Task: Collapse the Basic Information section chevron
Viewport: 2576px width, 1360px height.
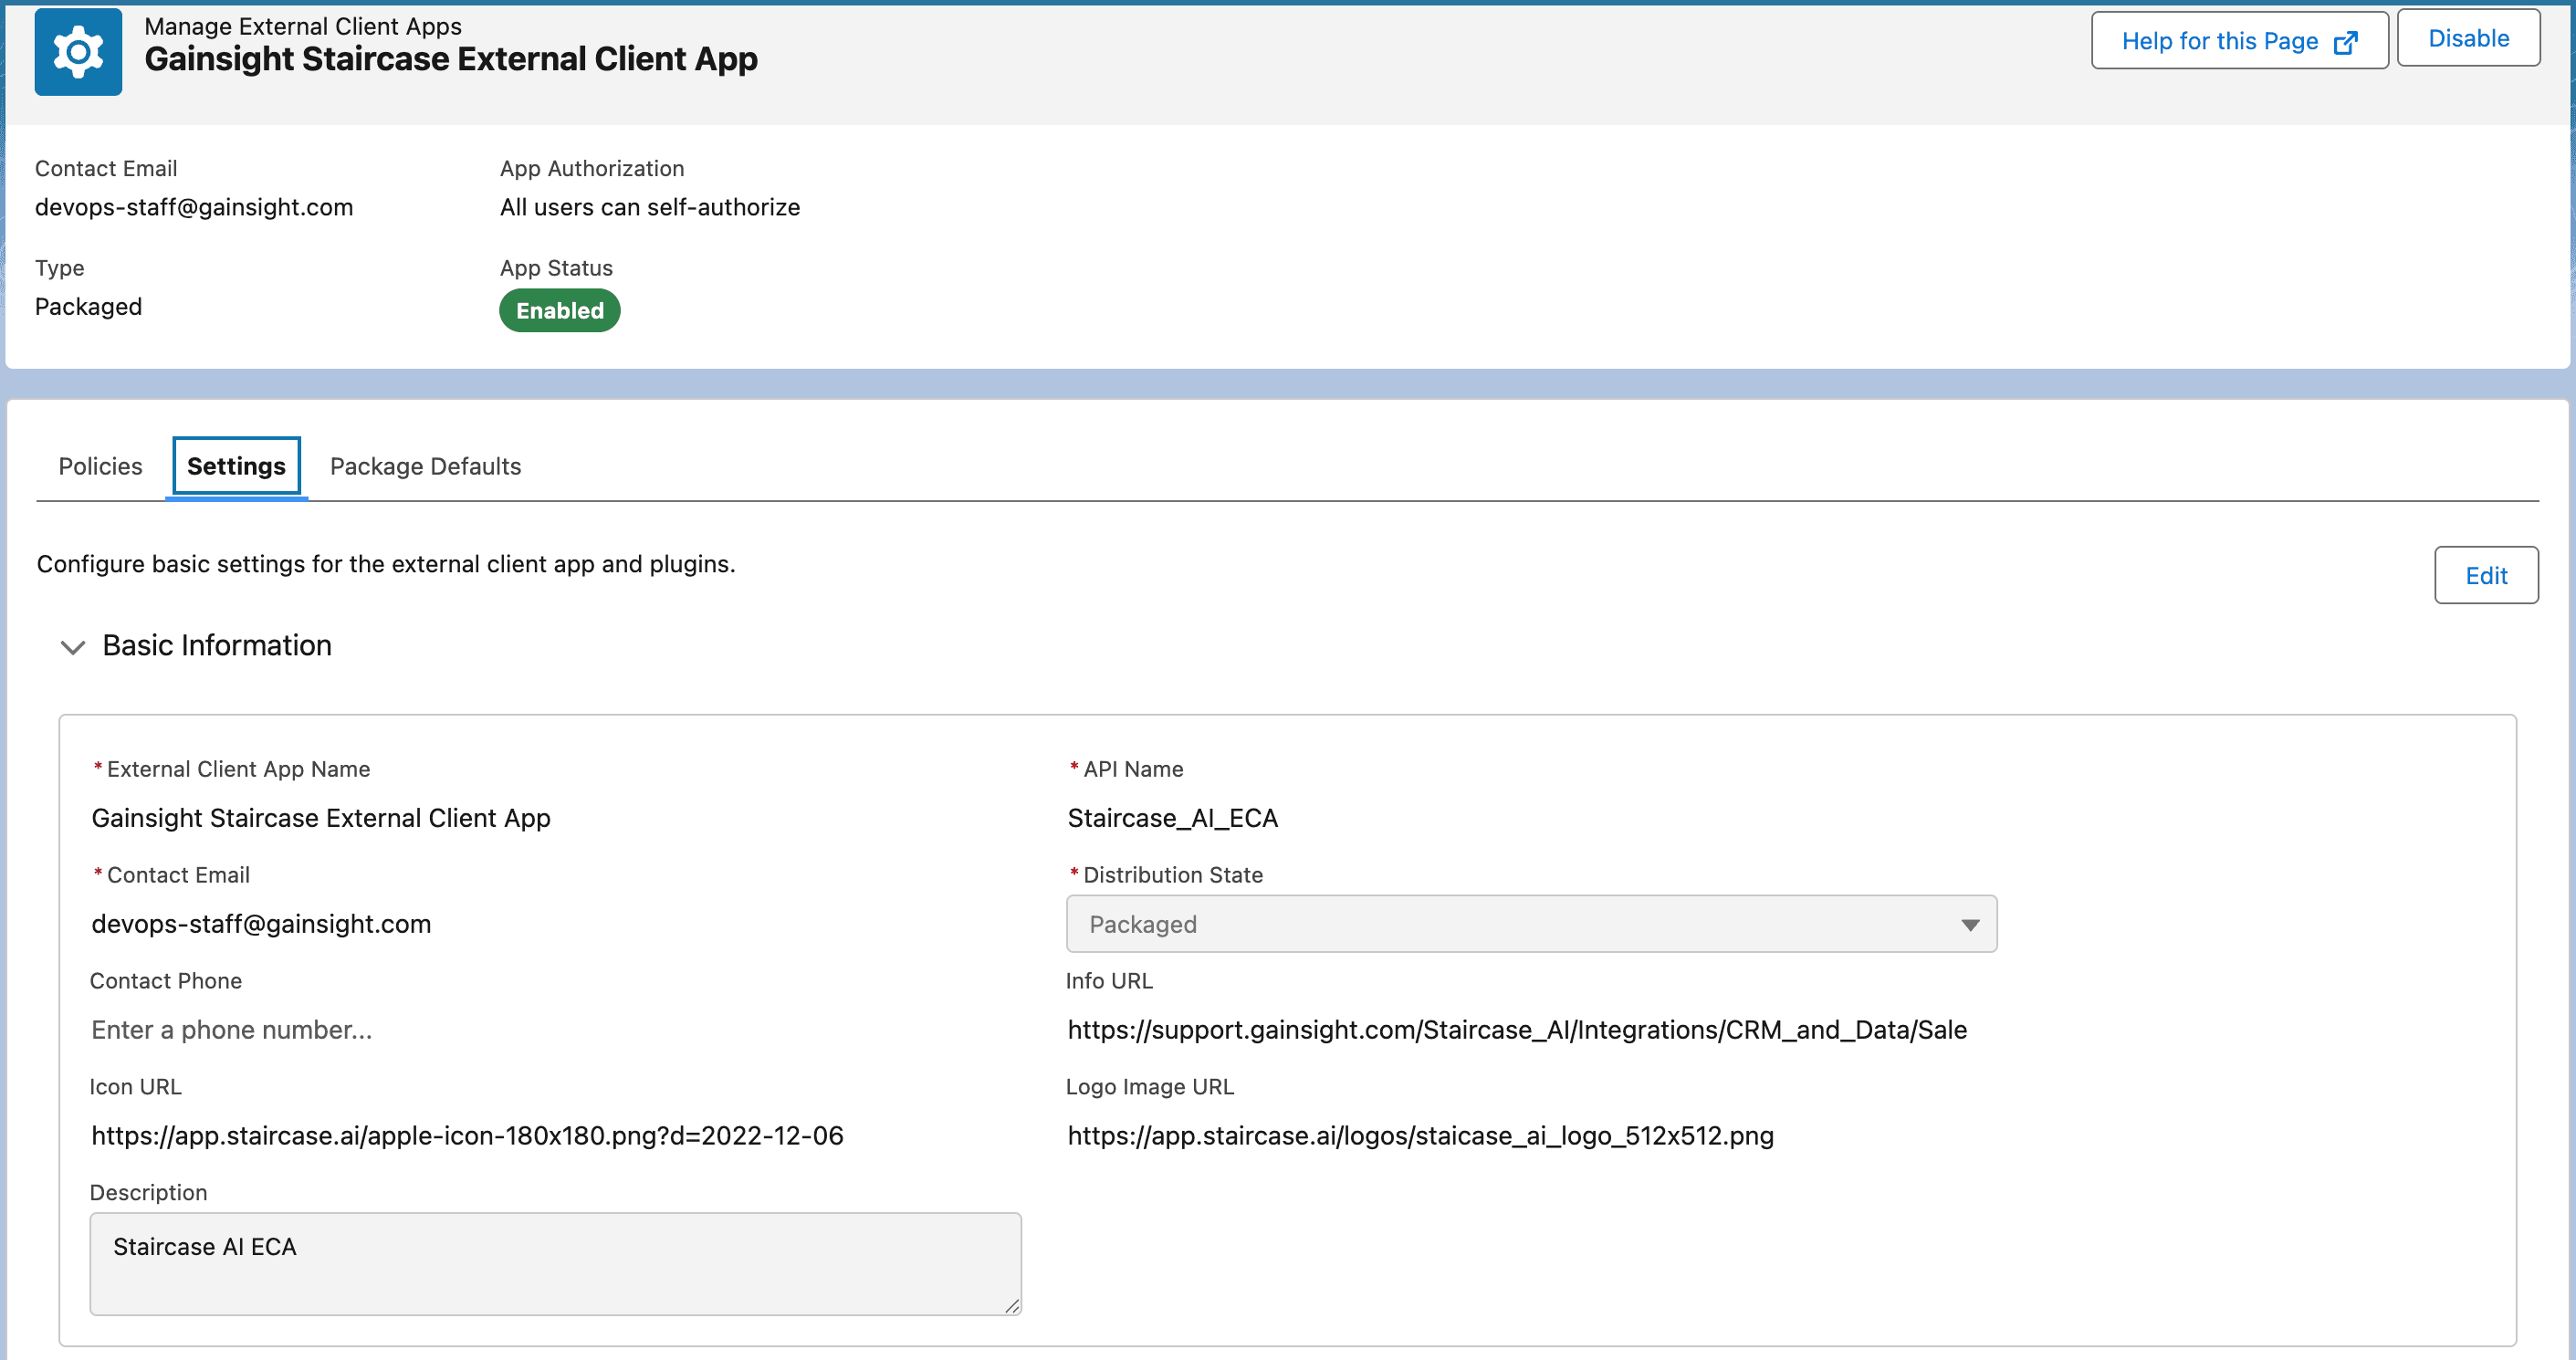Action: (x=73, y=647)
